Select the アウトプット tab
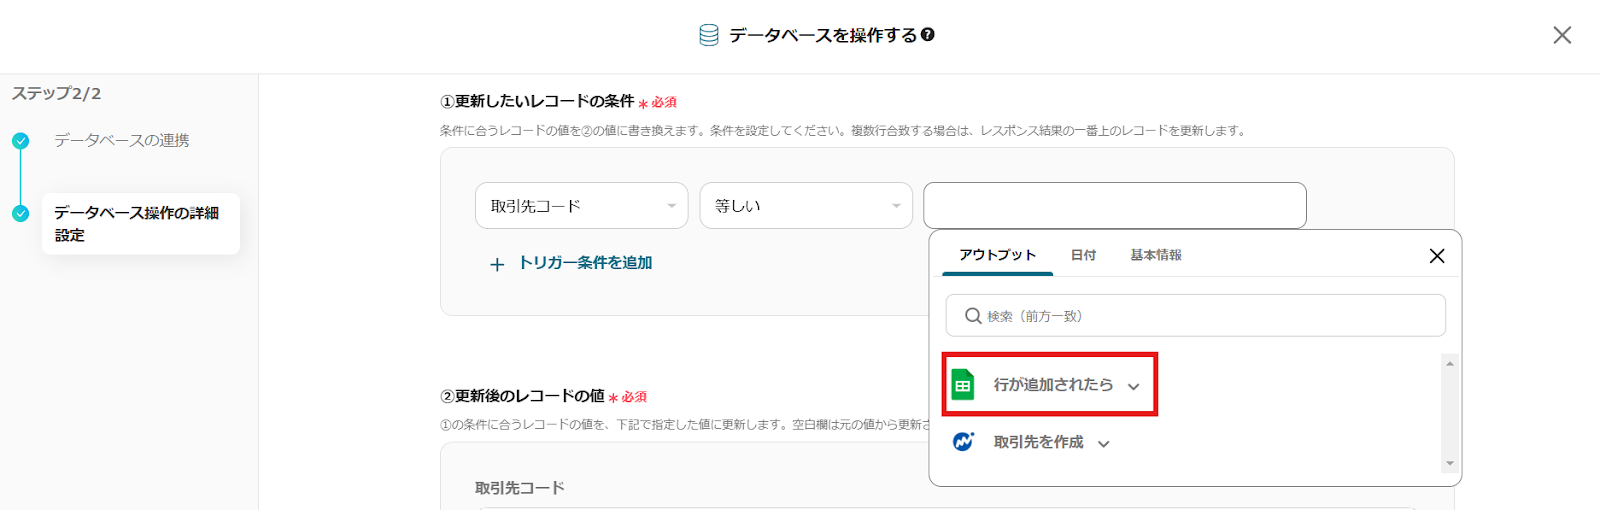The image size is (1600, 510). pyautogui.click(x=997, y=255)
